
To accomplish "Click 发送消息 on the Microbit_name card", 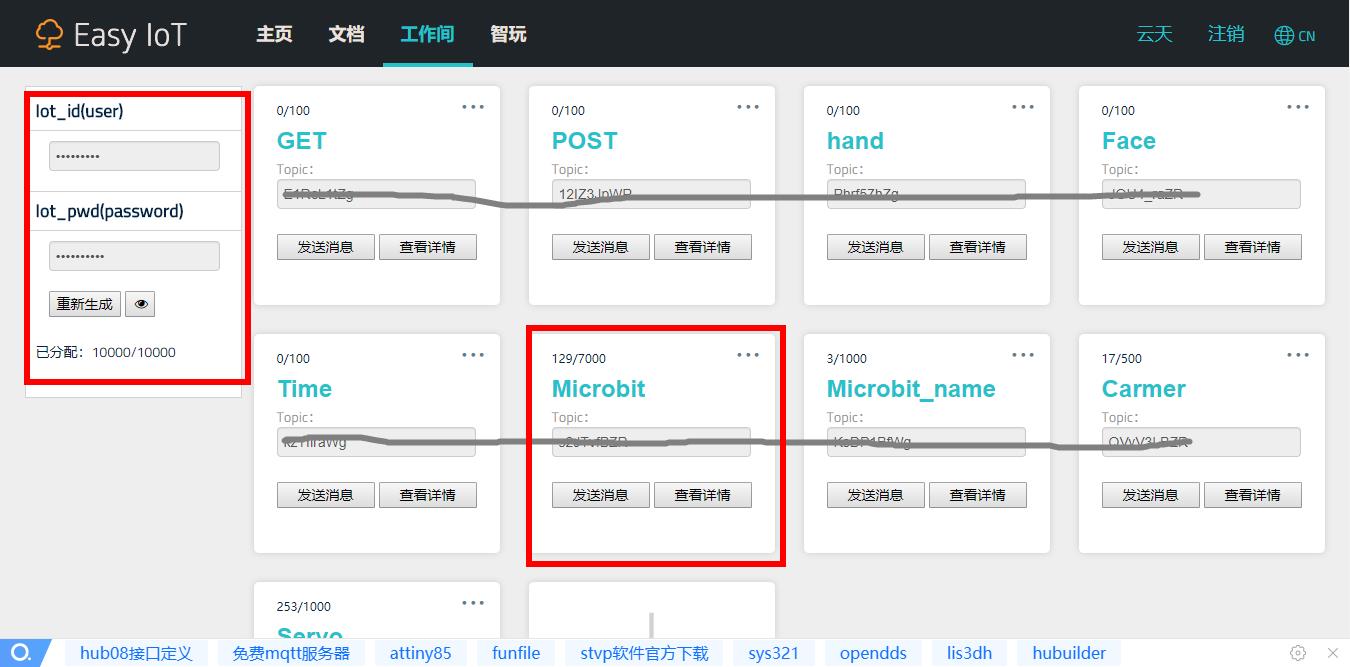I will [876, 495].
